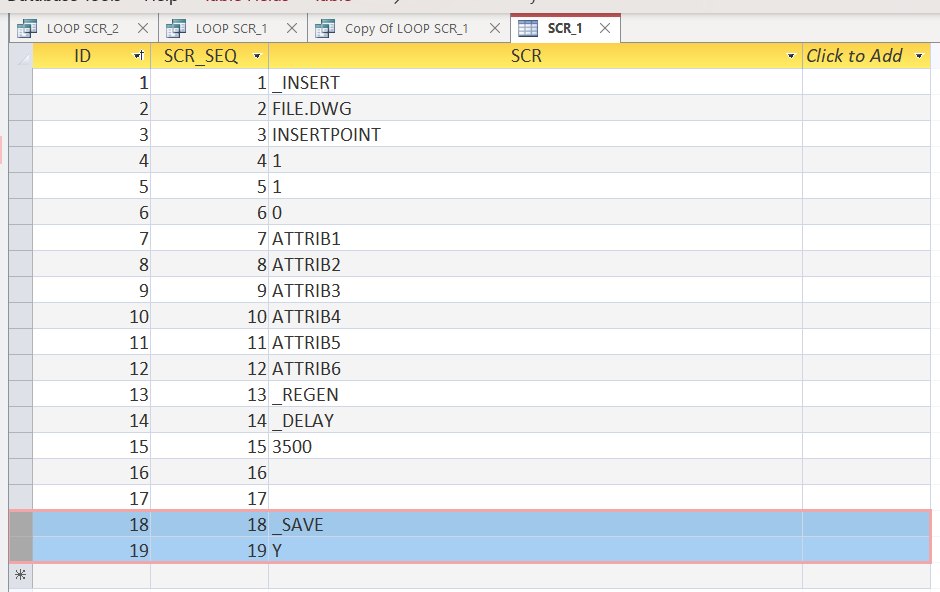The width and height of the screenshot is (940, 592).
Task: Select the SCR_1 table tab
Action: click(x=564, y=28)
